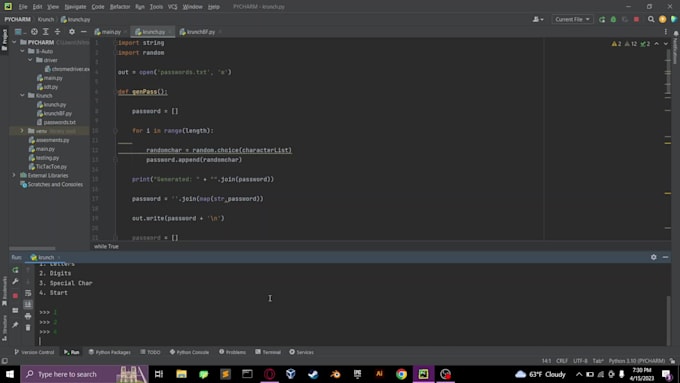680x383 pixels.
Task: Open TODO tool window
Action: [150, 352]
